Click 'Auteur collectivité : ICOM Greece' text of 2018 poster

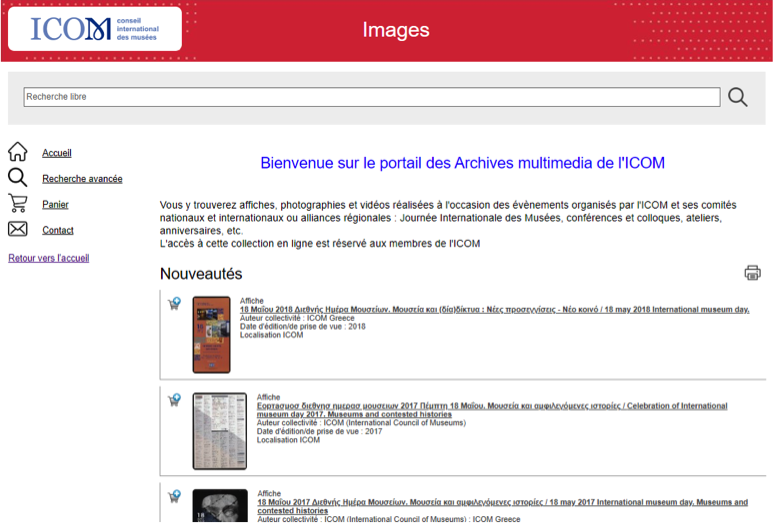click(x=297, y=318)
